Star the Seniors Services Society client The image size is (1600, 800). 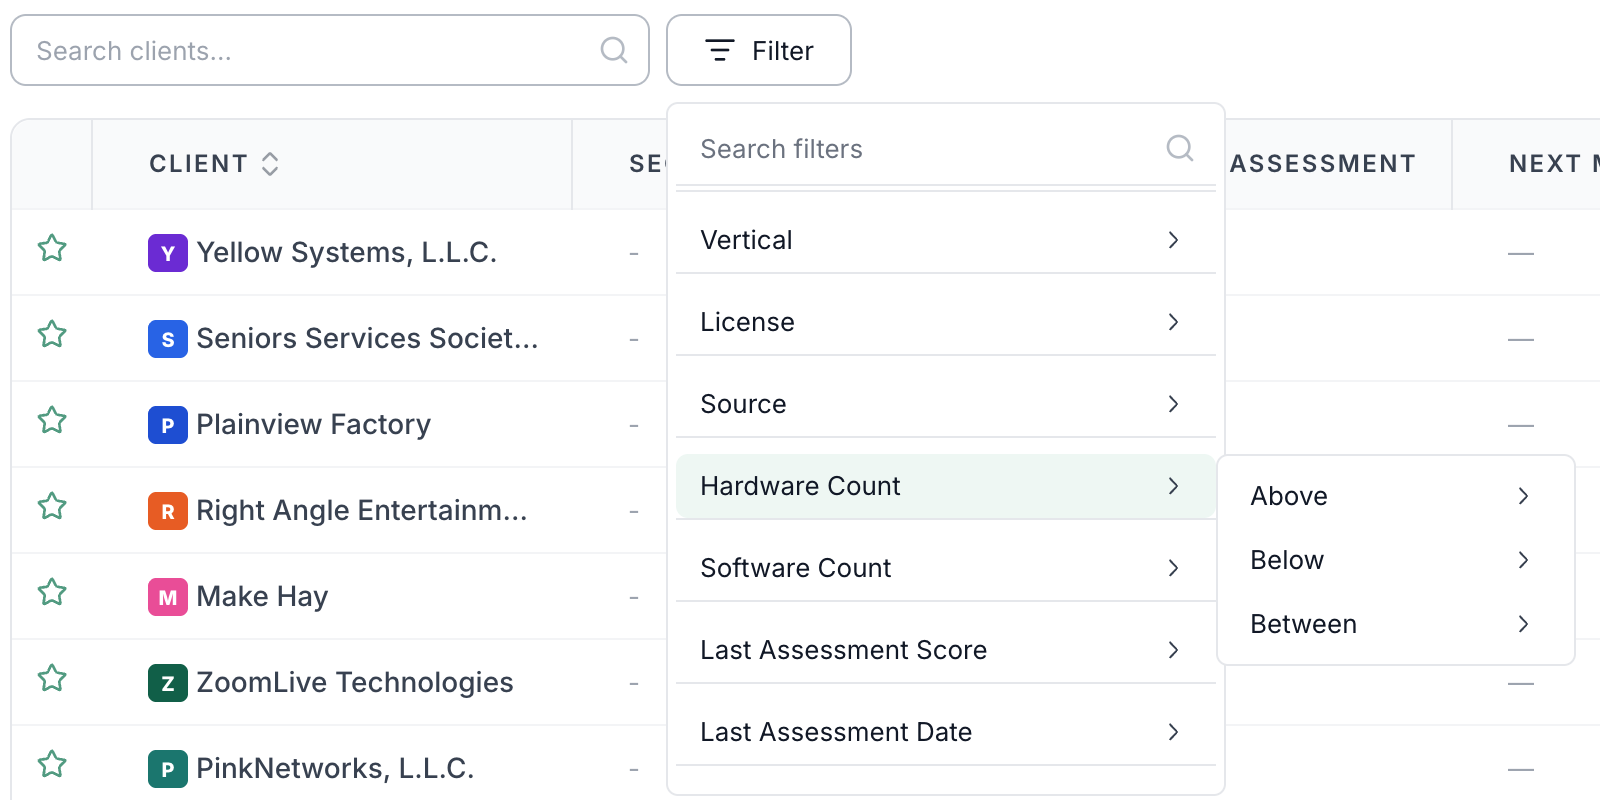coord(52,334)
